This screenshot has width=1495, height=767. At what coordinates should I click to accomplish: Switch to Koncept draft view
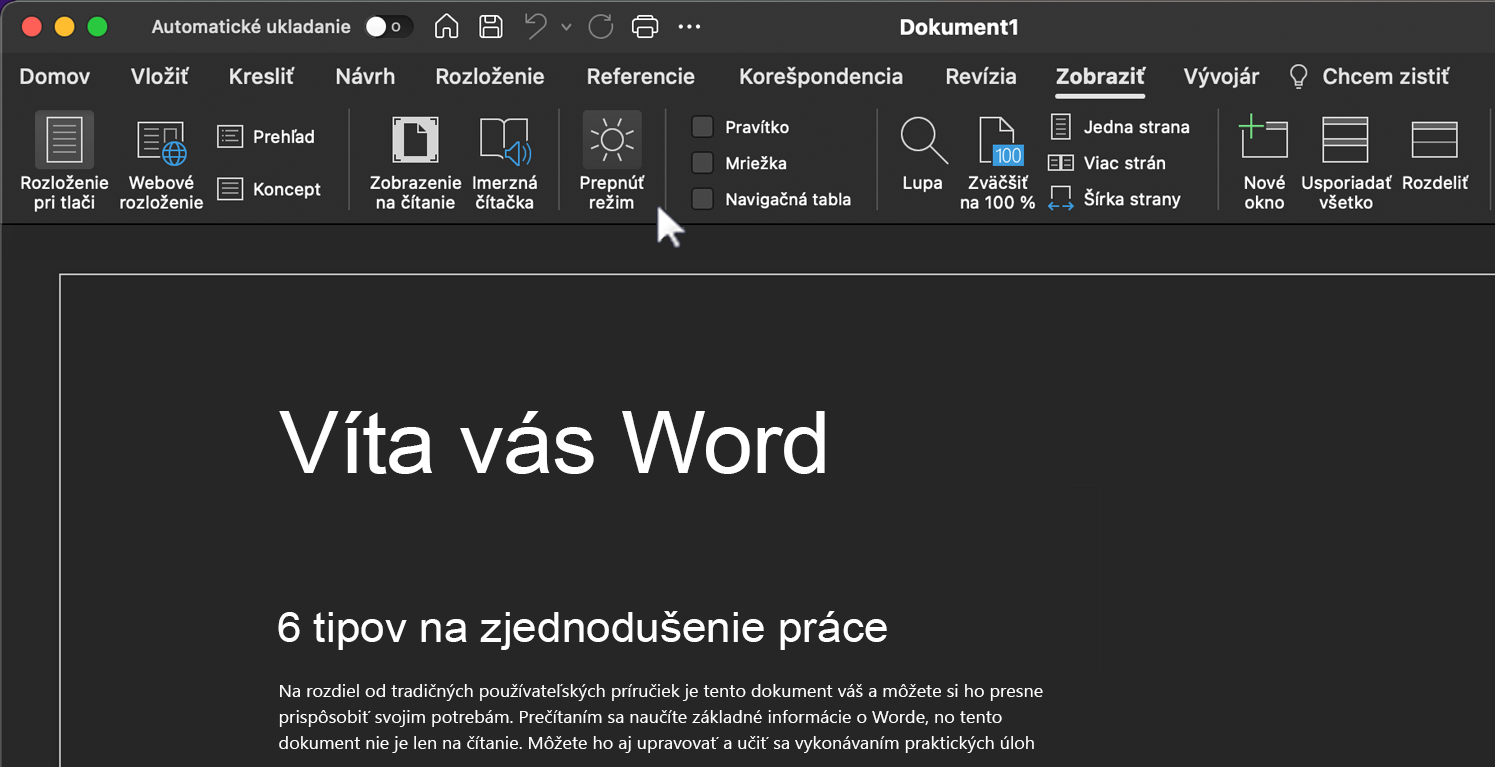click(x=270, y=189)
